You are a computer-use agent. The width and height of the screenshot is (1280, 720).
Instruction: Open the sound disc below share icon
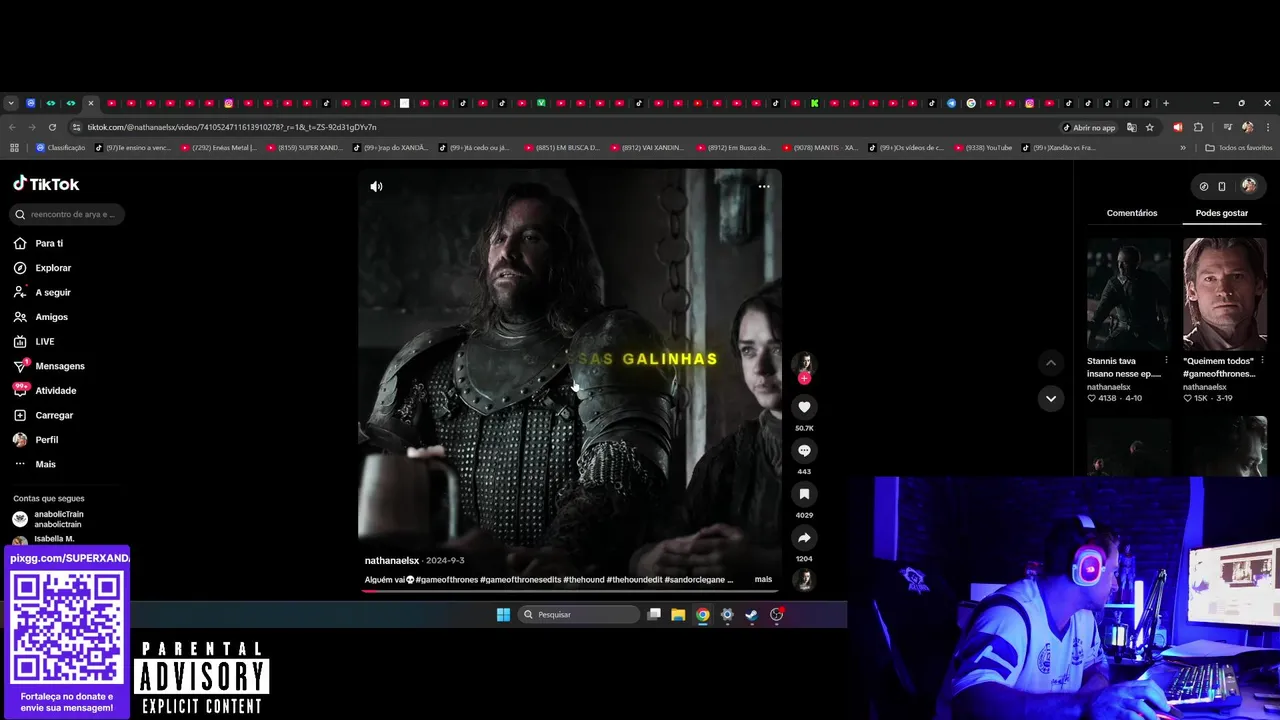[x=804, y=580]
